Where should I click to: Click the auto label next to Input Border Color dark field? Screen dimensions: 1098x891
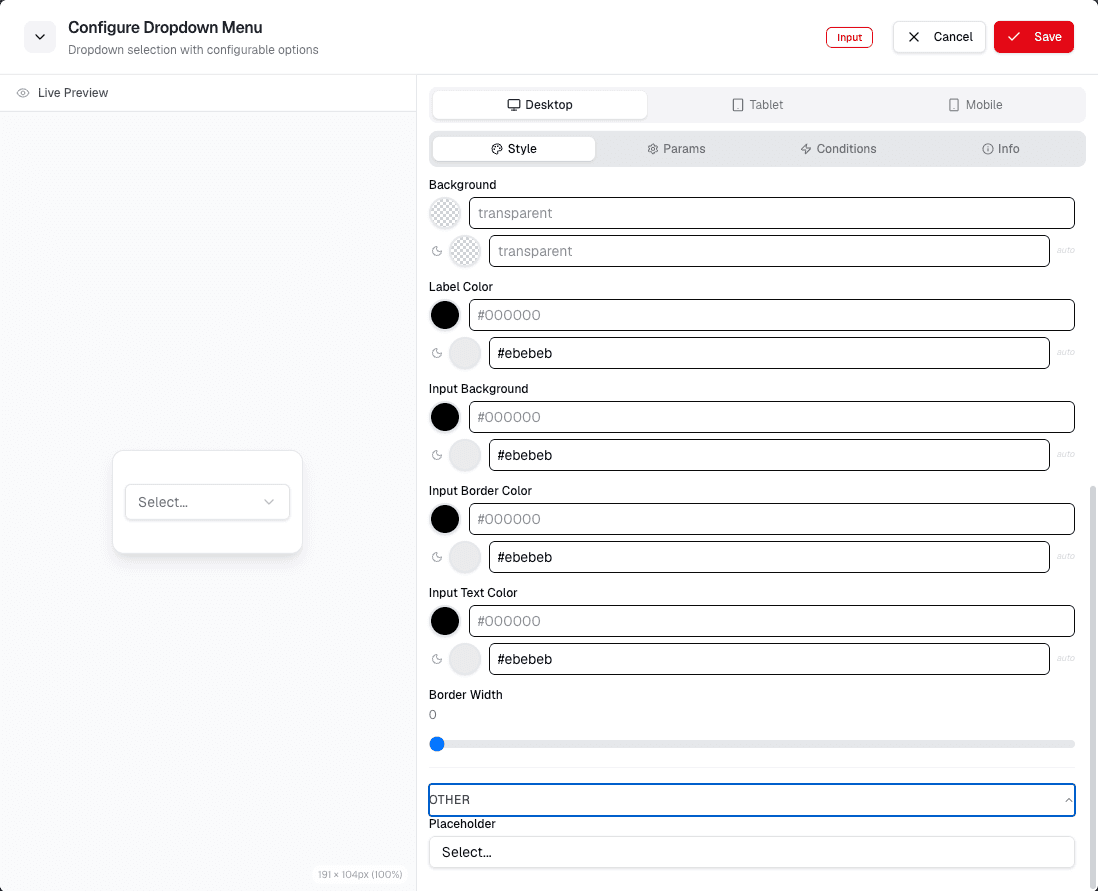(x=1066, y=556)
